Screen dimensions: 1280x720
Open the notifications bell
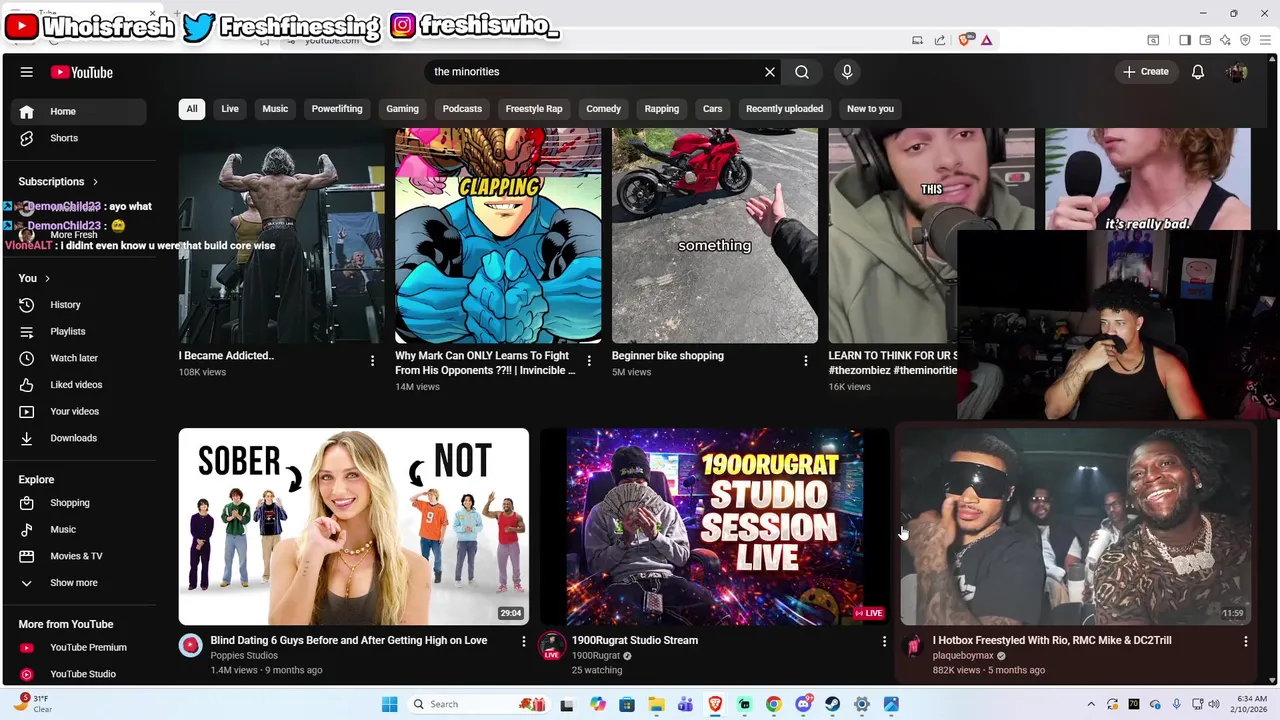point(1198,72)
